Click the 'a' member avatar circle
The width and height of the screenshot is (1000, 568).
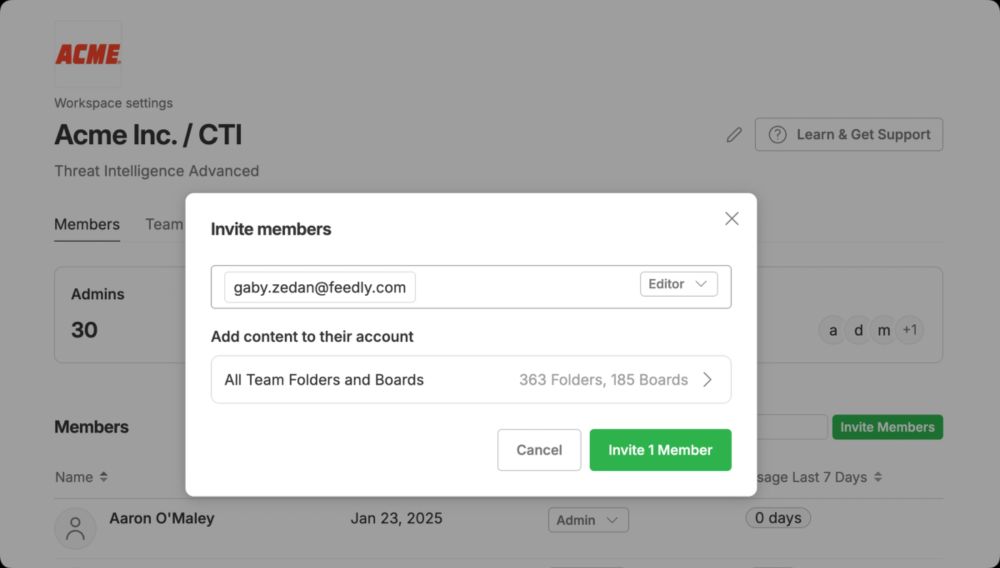[x=832, y=330]
